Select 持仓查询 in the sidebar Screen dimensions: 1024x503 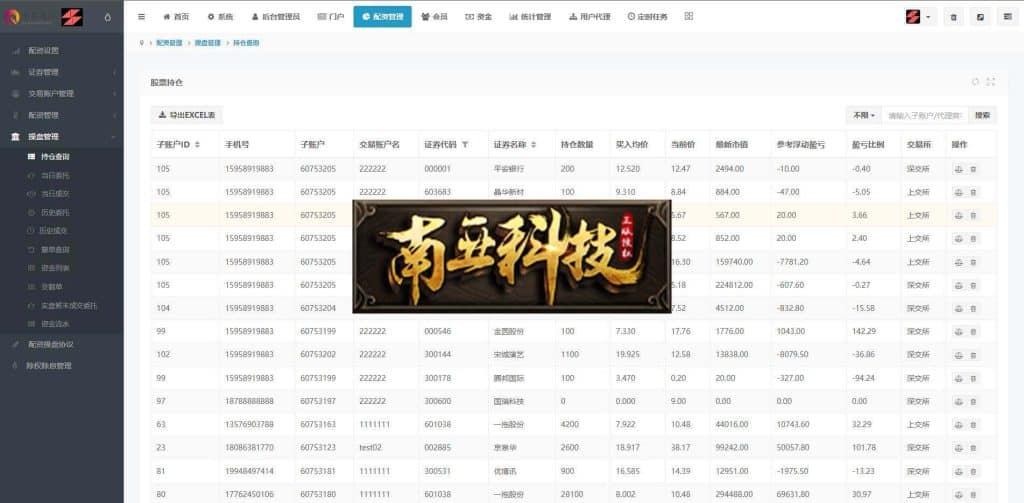[x=55, y=157]
